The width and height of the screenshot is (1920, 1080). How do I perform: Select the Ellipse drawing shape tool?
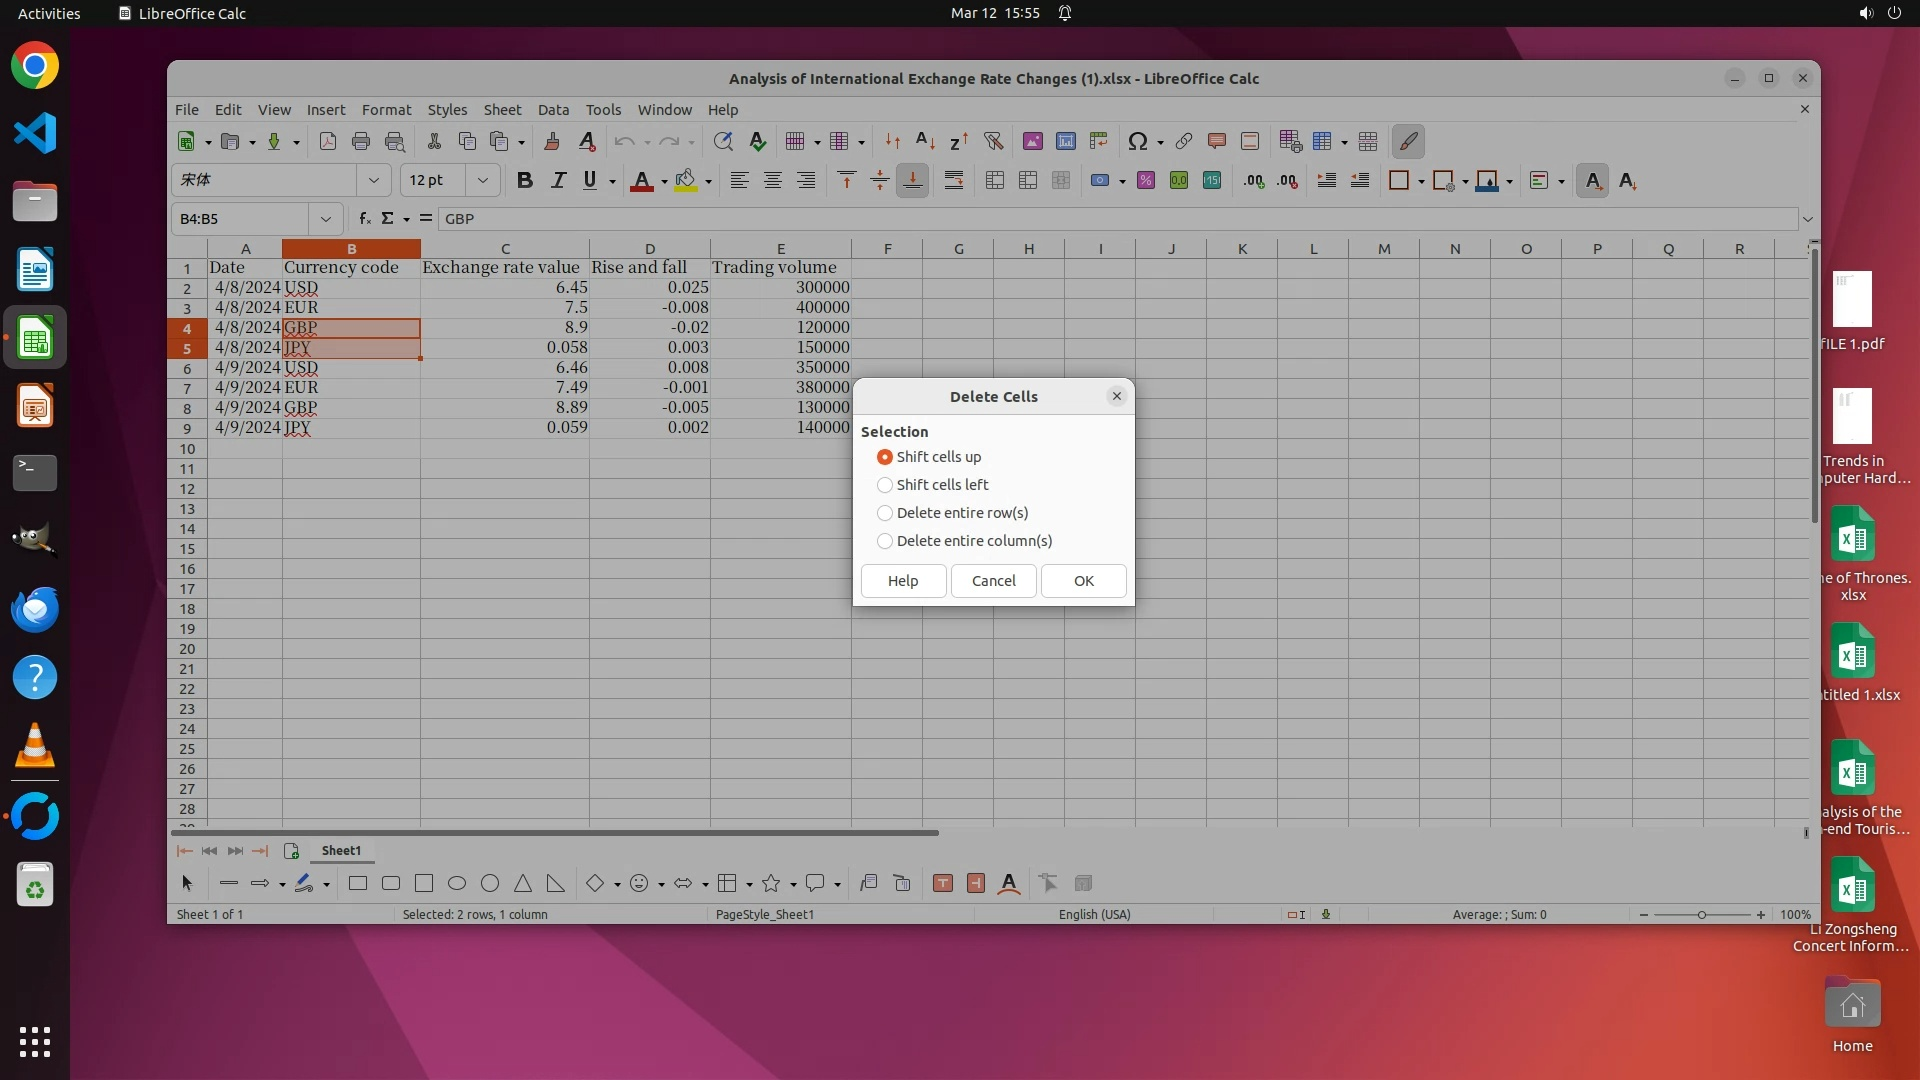(x=457, y=884)
